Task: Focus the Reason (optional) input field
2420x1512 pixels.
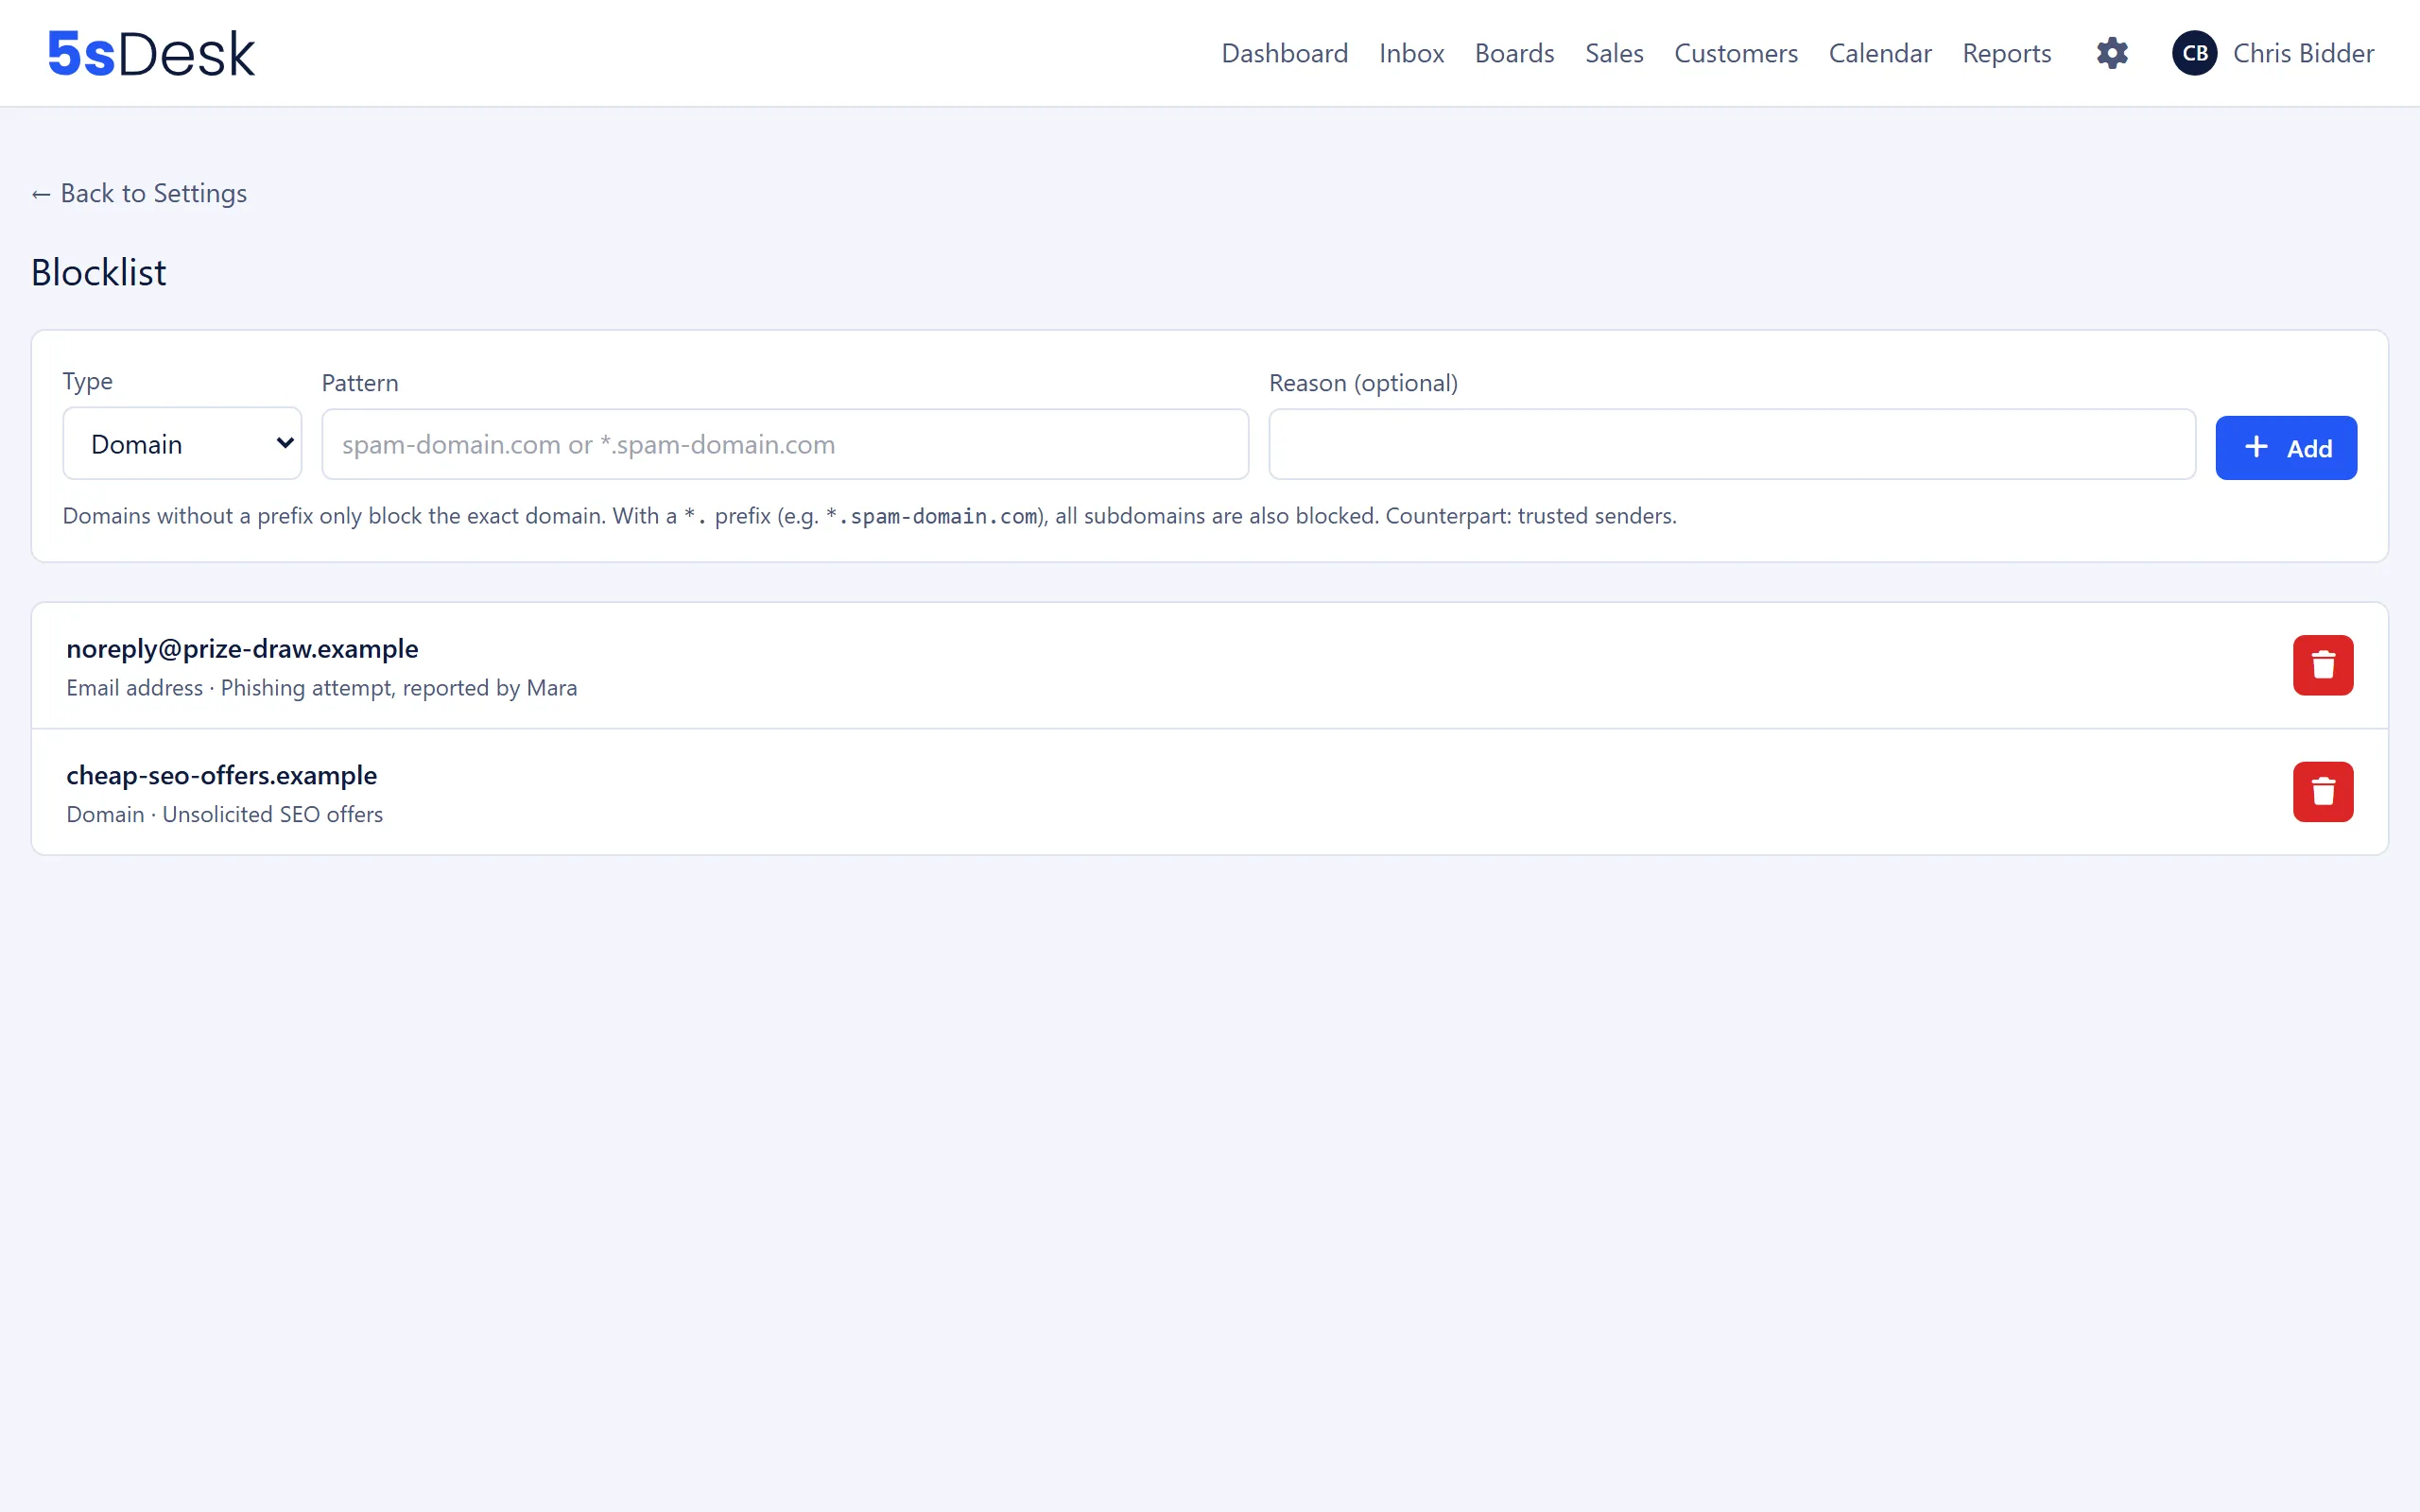Action: click(x=1731, y=444)
